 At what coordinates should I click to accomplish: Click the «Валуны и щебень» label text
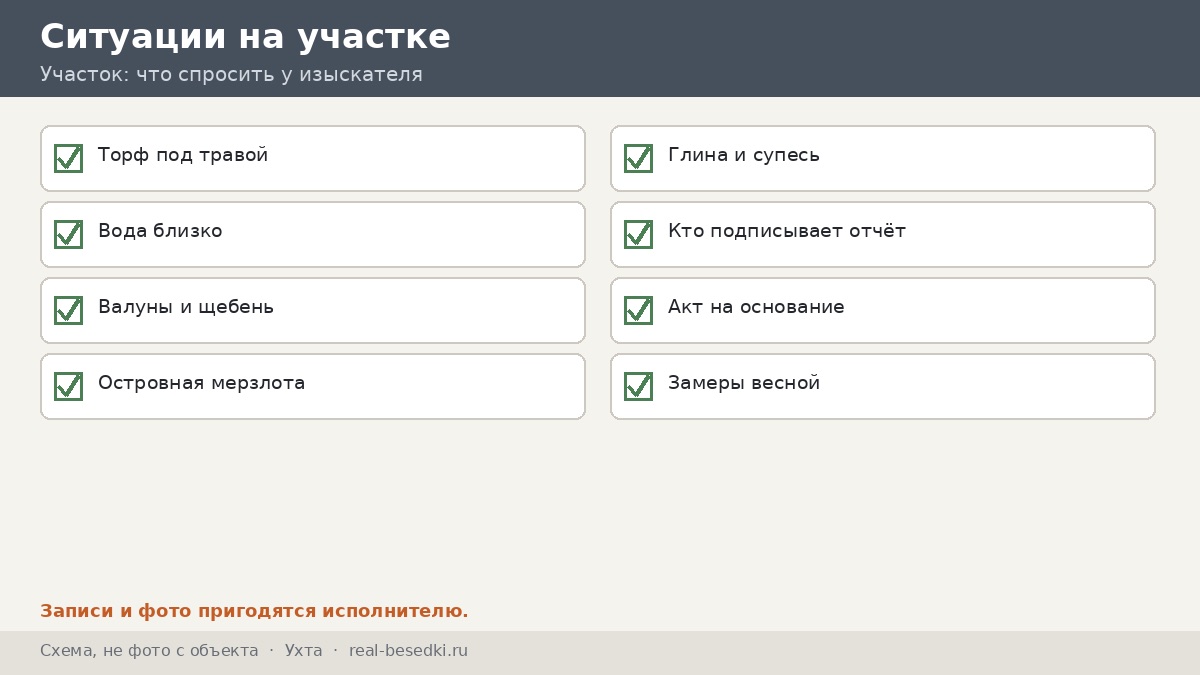coord(186,308)
